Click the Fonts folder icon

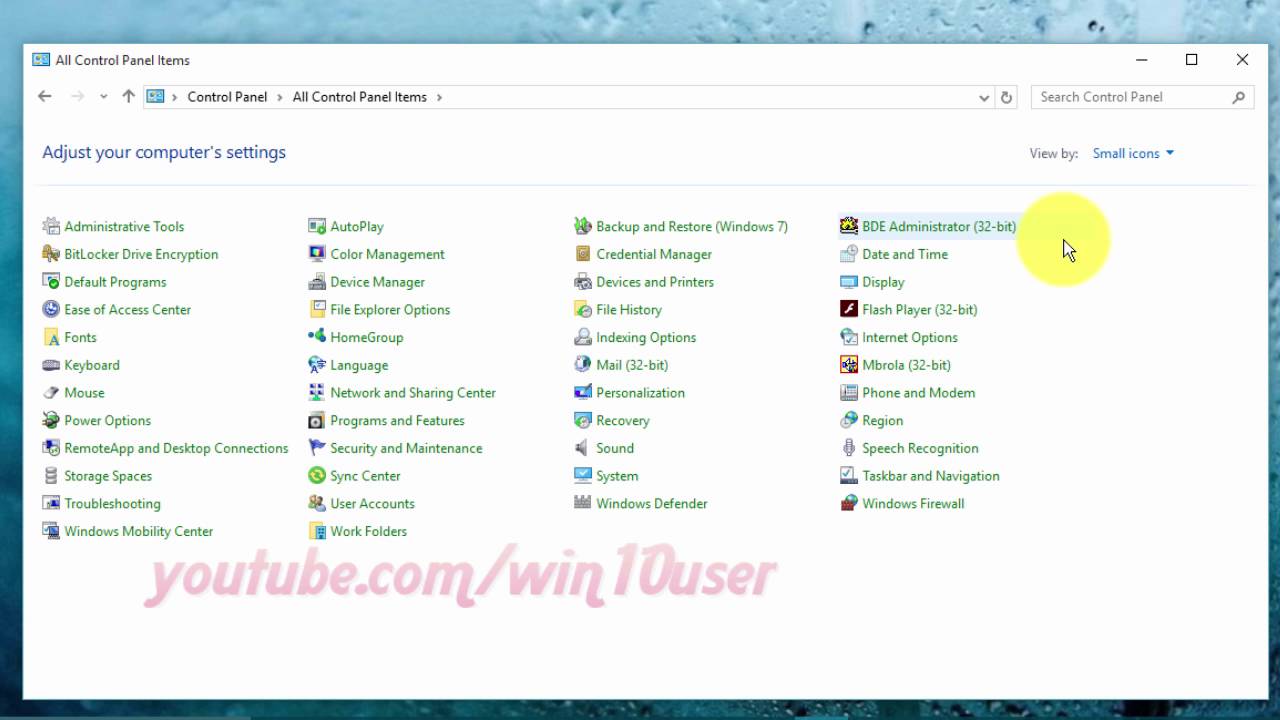pyautogui.click(x=51, y=338)
